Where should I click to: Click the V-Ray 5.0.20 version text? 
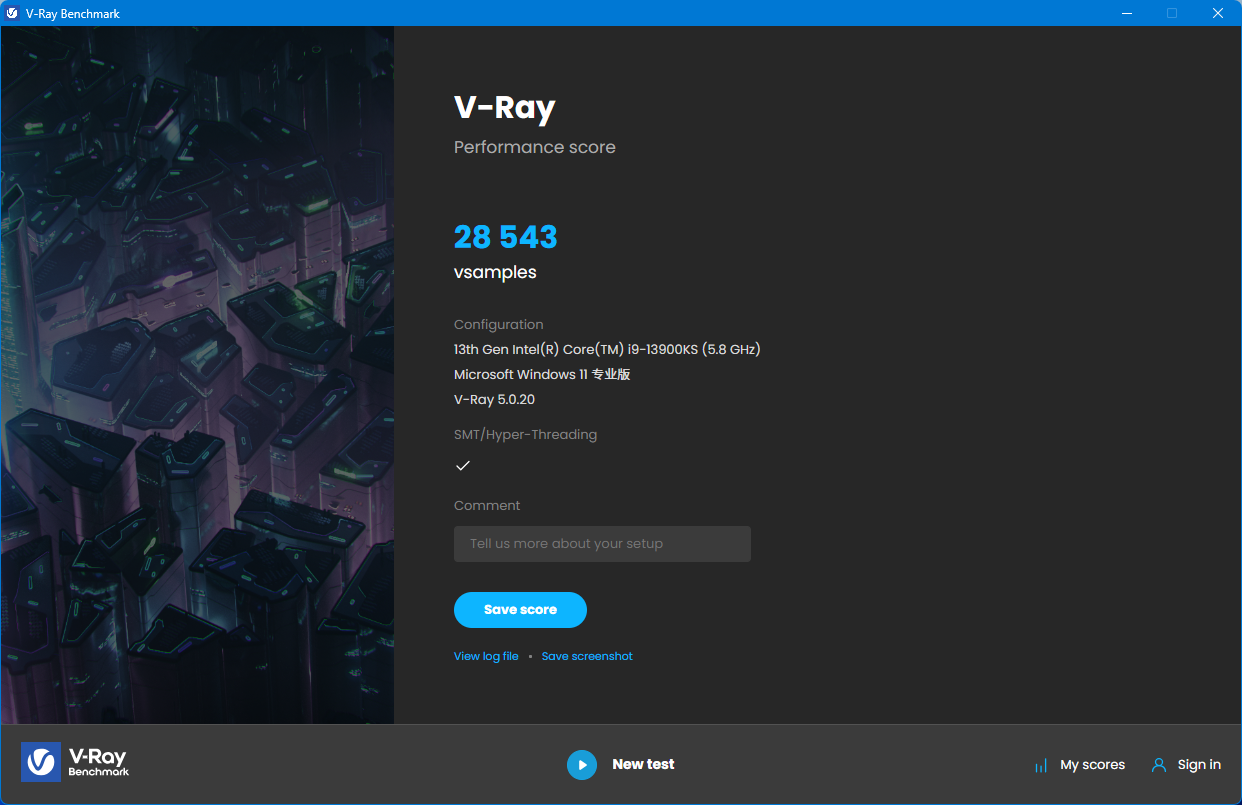[495, 399]
